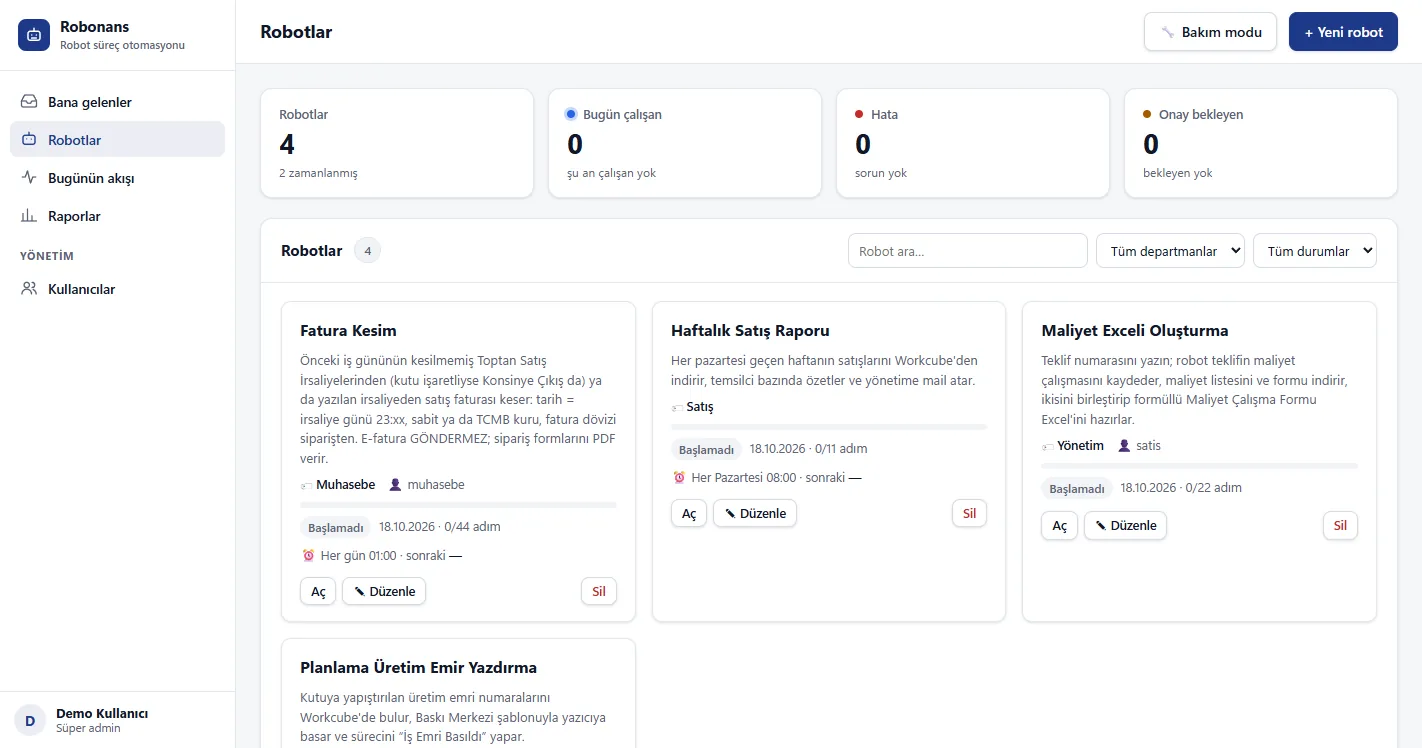This screenshot has height=748, width=1422.
Task: Click the Demo Kullanıcı avatar circle
Action: pos(30,720)
